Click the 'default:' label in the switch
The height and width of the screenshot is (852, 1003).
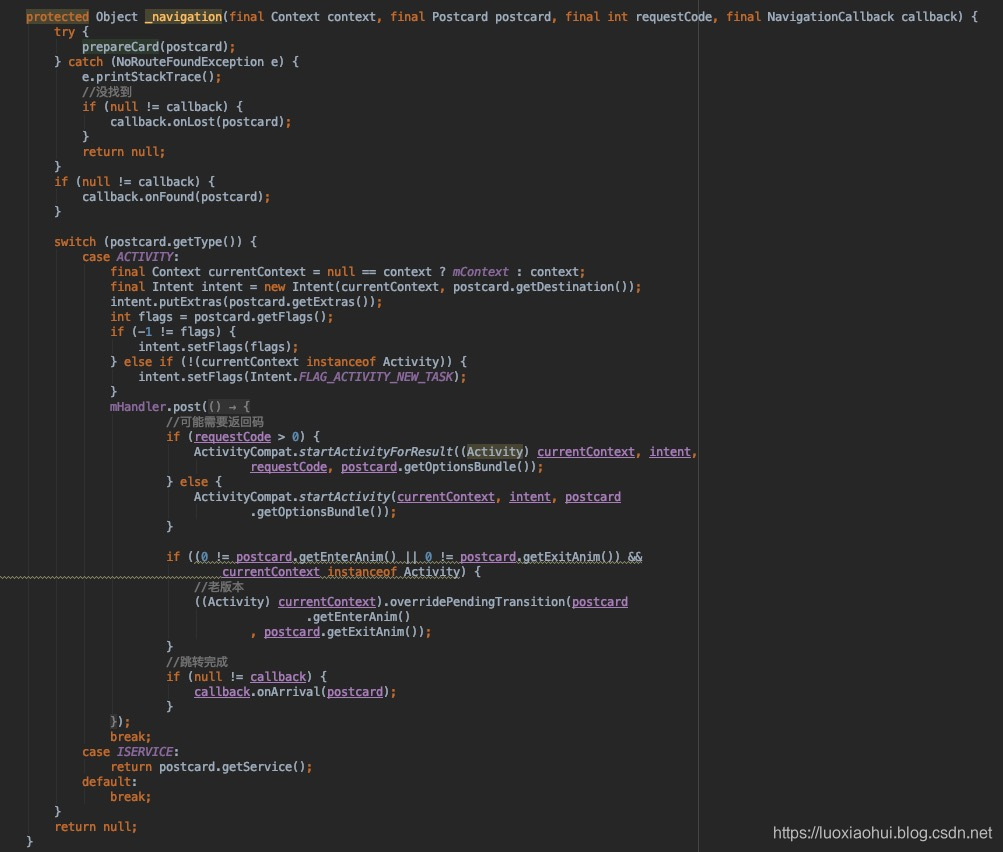109,782
